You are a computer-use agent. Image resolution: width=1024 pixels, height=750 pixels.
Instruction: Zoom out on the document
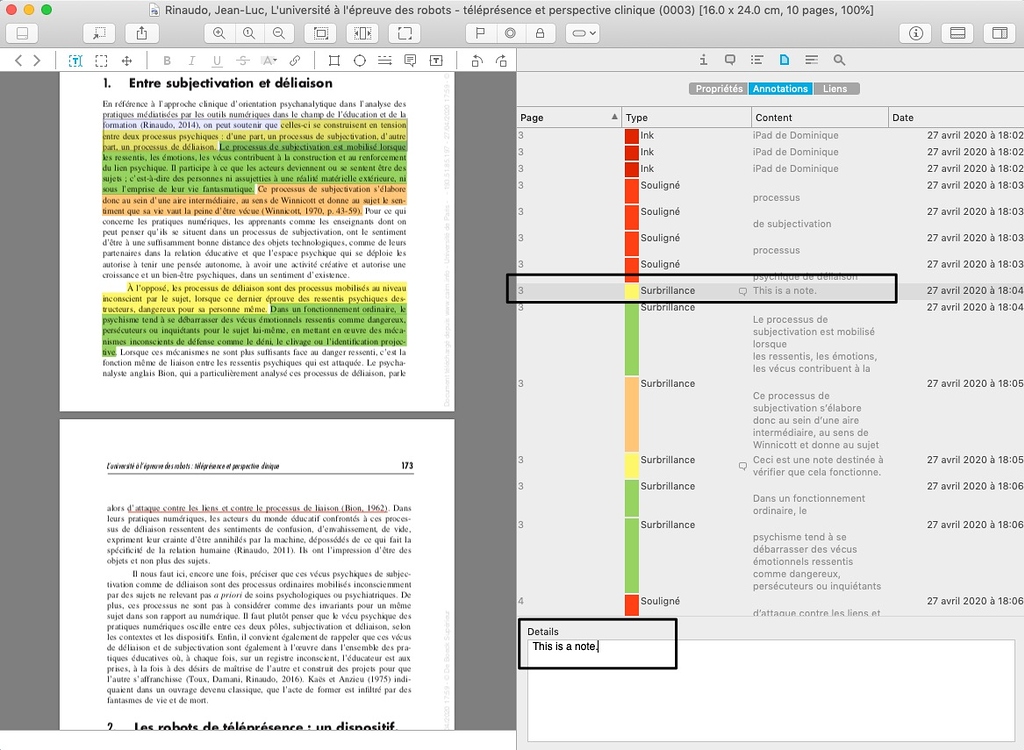tap(278, 33)
